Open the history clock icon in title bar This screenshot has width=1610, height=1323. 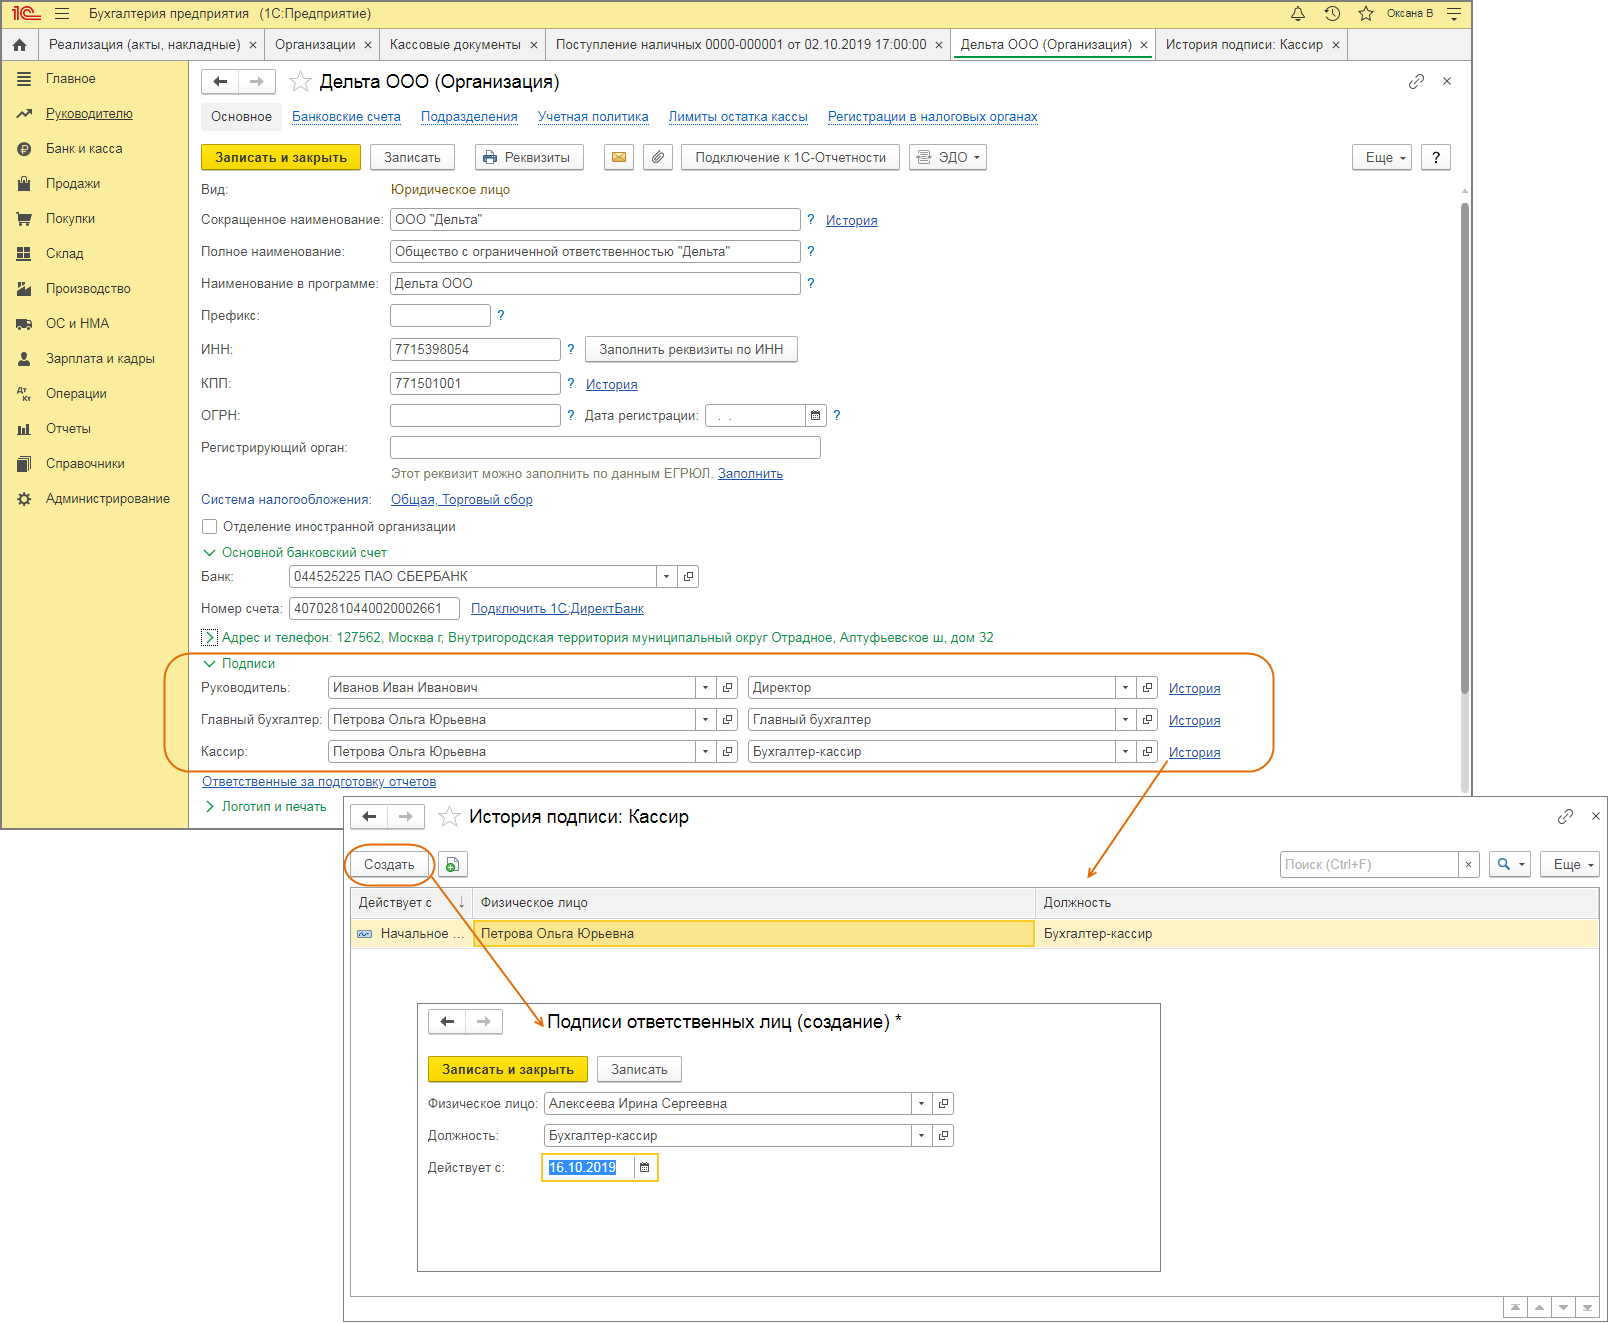coord(1331,14)
